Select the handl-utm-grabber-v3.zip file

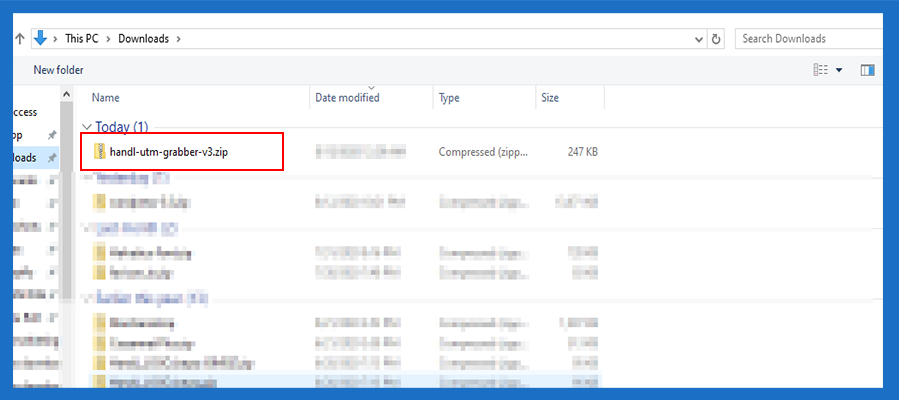click(175, 151)
